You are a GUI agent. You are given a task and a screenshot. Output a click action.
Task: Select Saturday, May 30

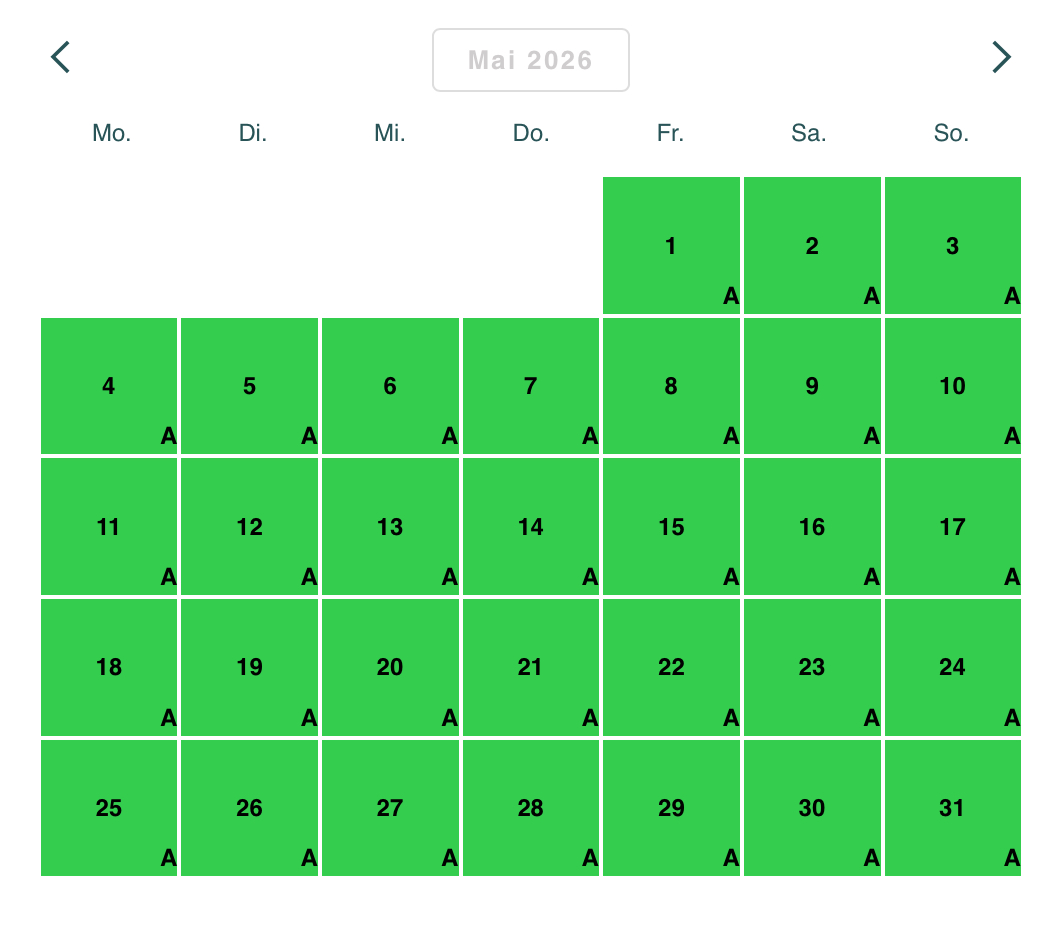[812, 808]
